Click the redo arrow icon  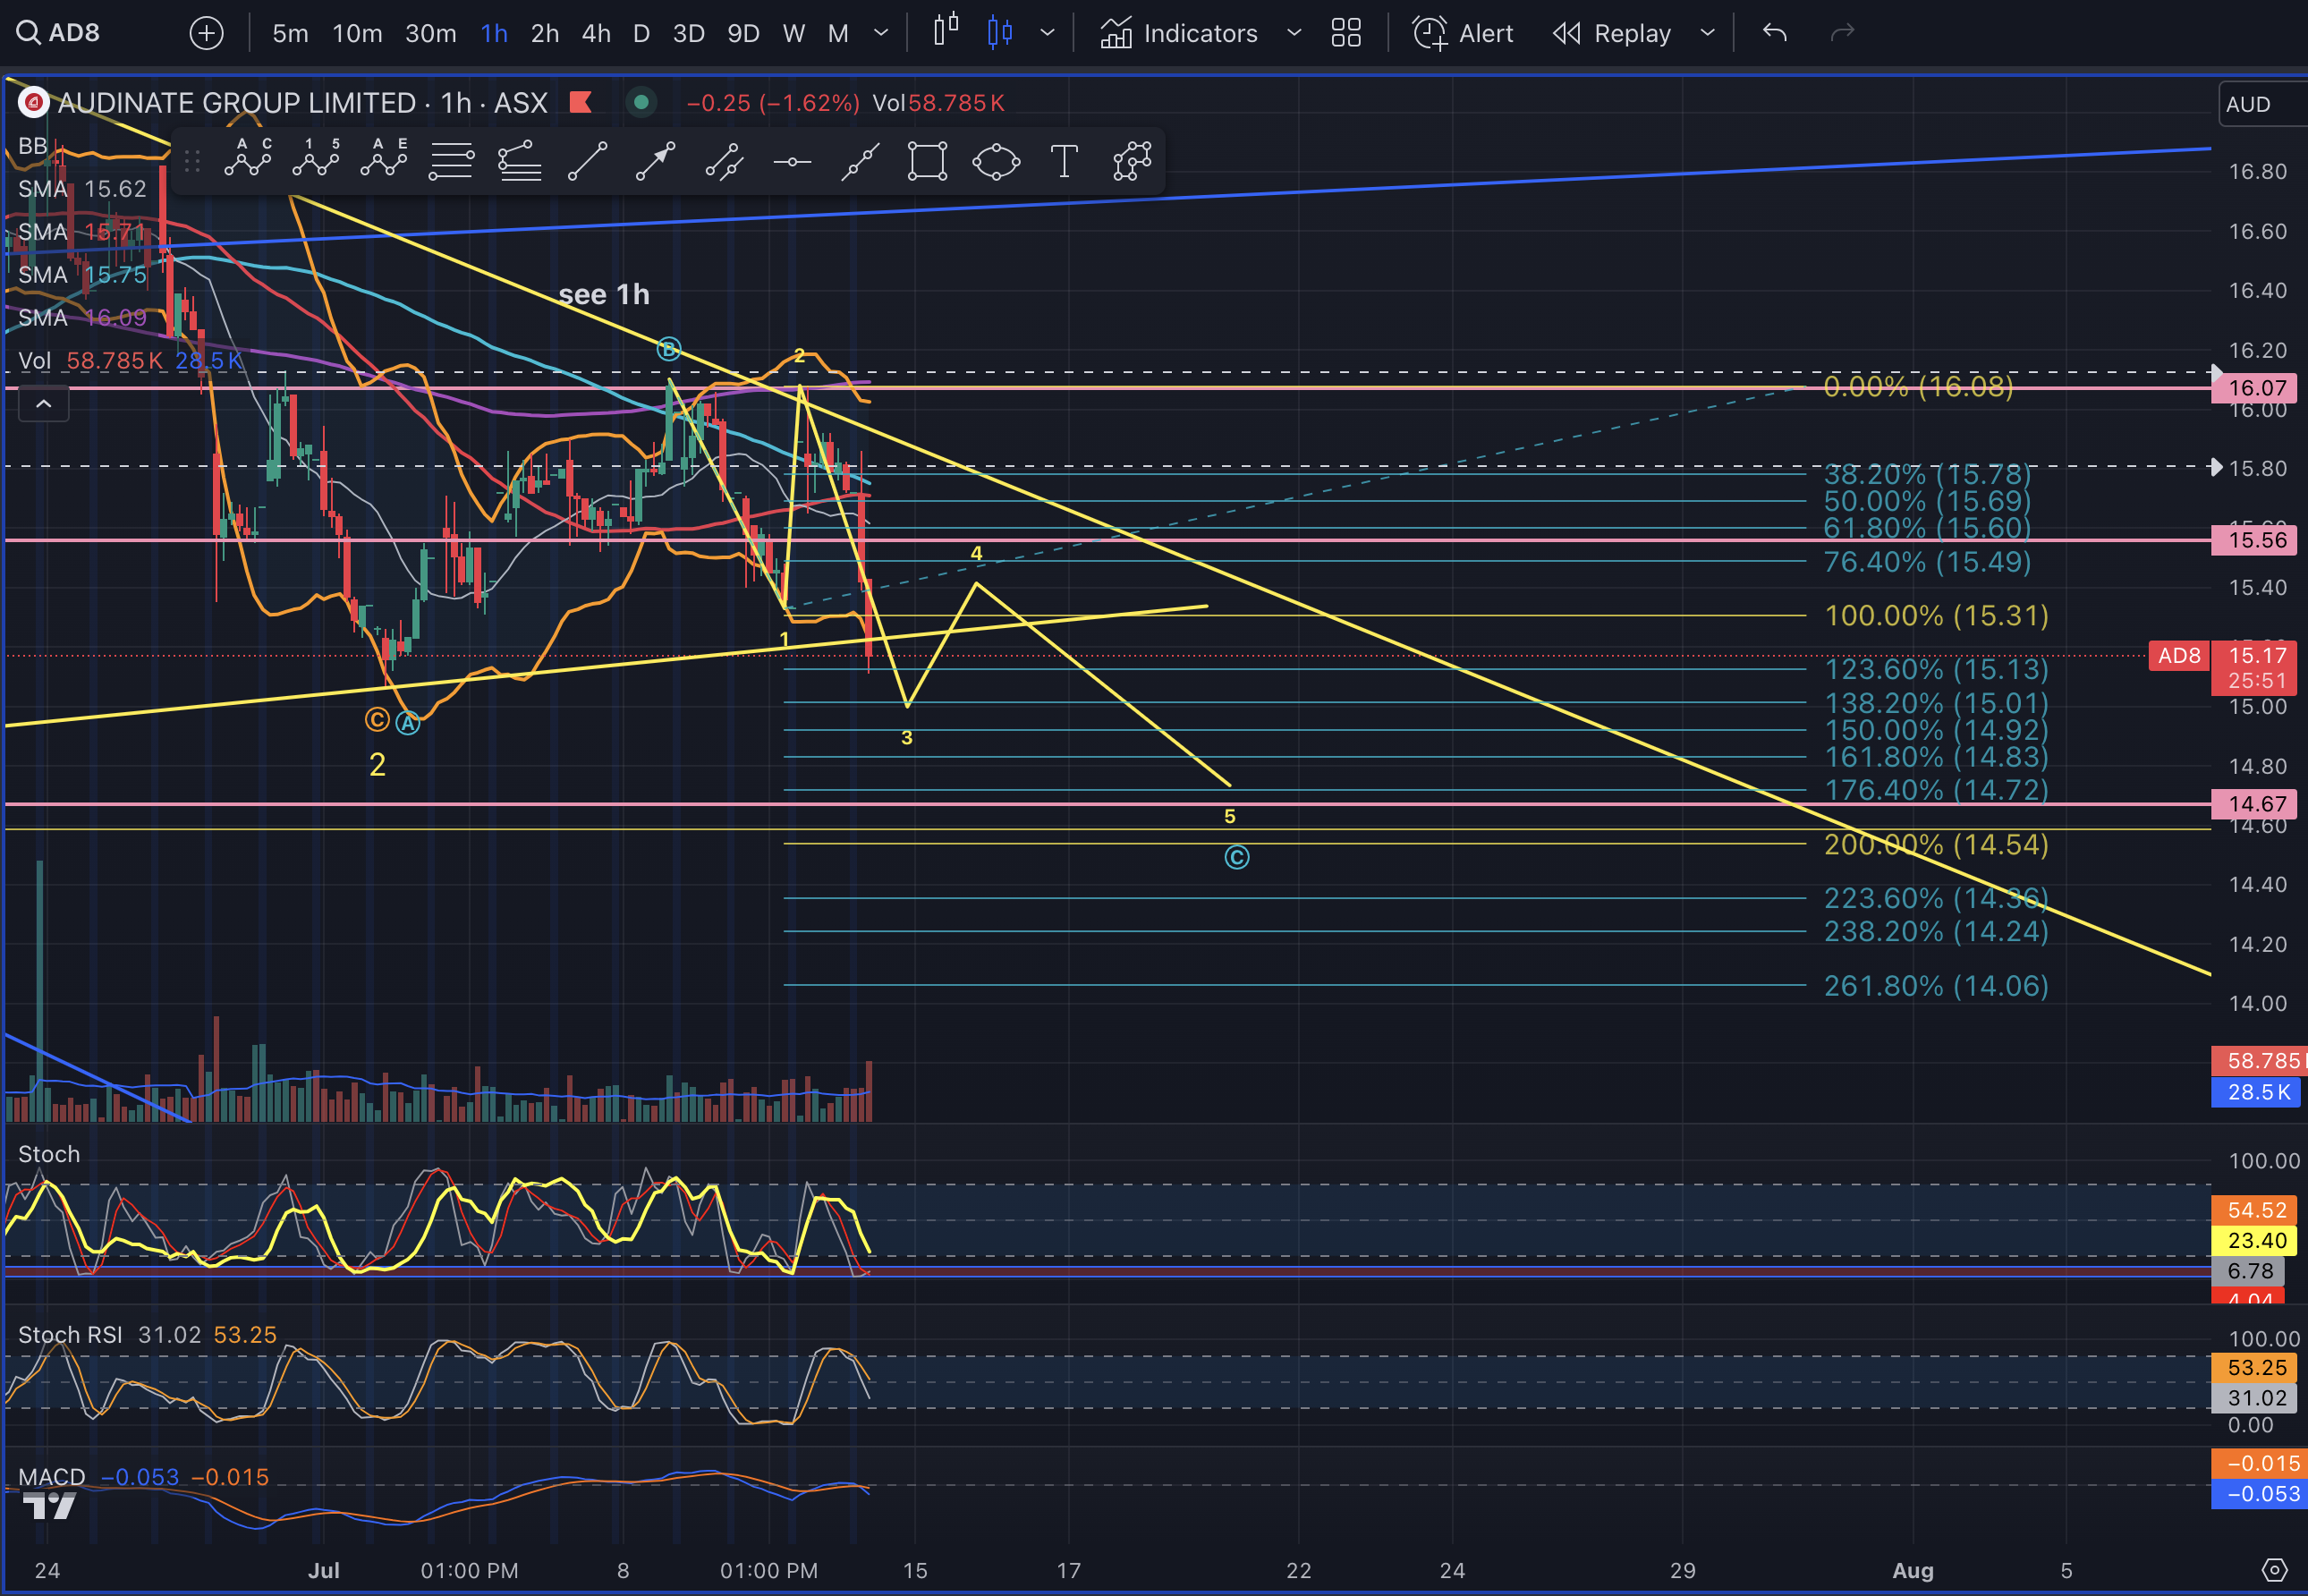1842,33
